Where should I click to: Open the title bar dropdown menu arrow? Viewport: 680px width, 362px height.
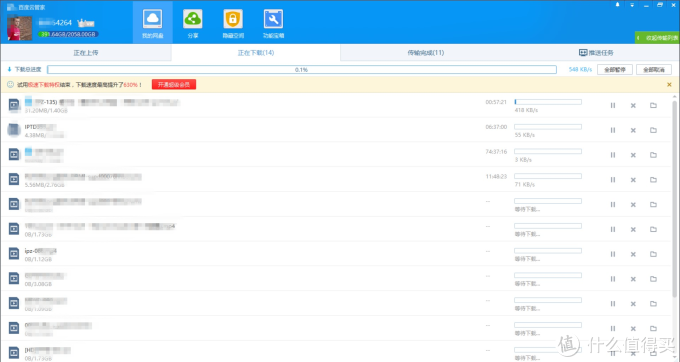(632, 5)
